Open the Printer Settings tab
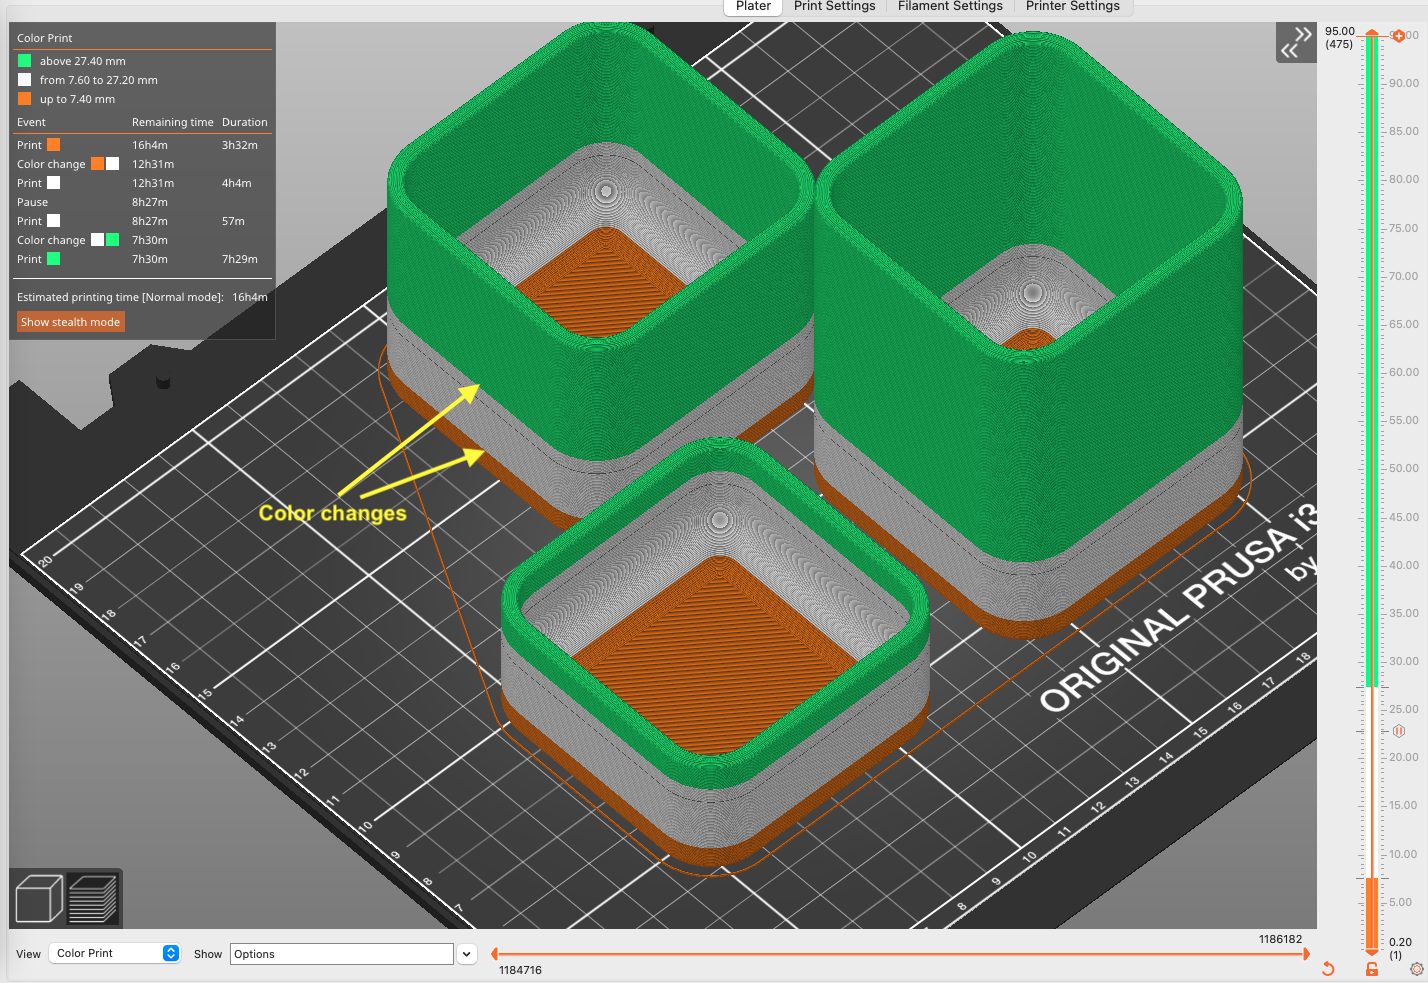This screenshot has width=1428, height=983. click(x=1072, y=6)
